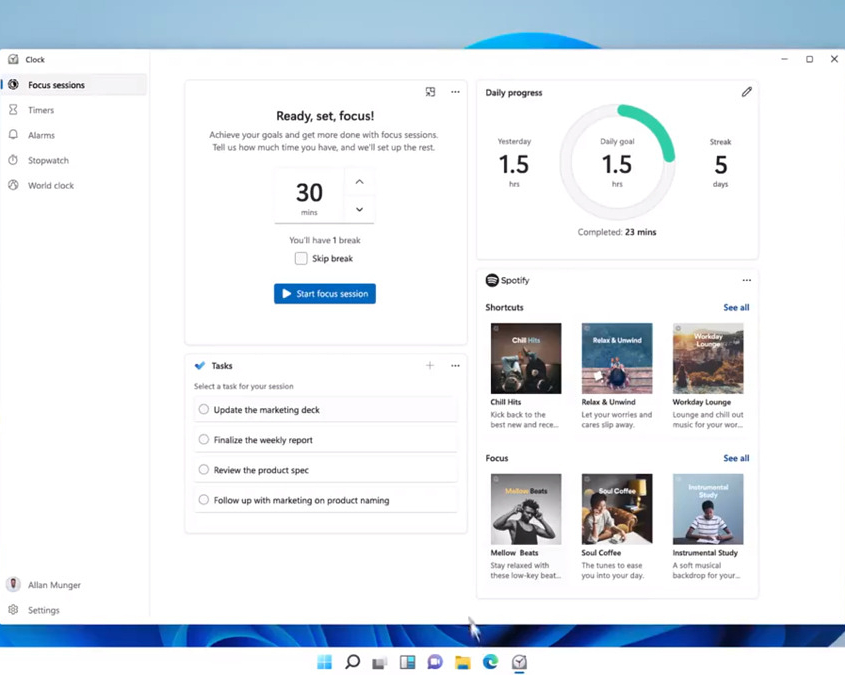This screenshot has height=675, width=845.
Task: Open the Tasks panel more options menu
Action: pos(455,366)
